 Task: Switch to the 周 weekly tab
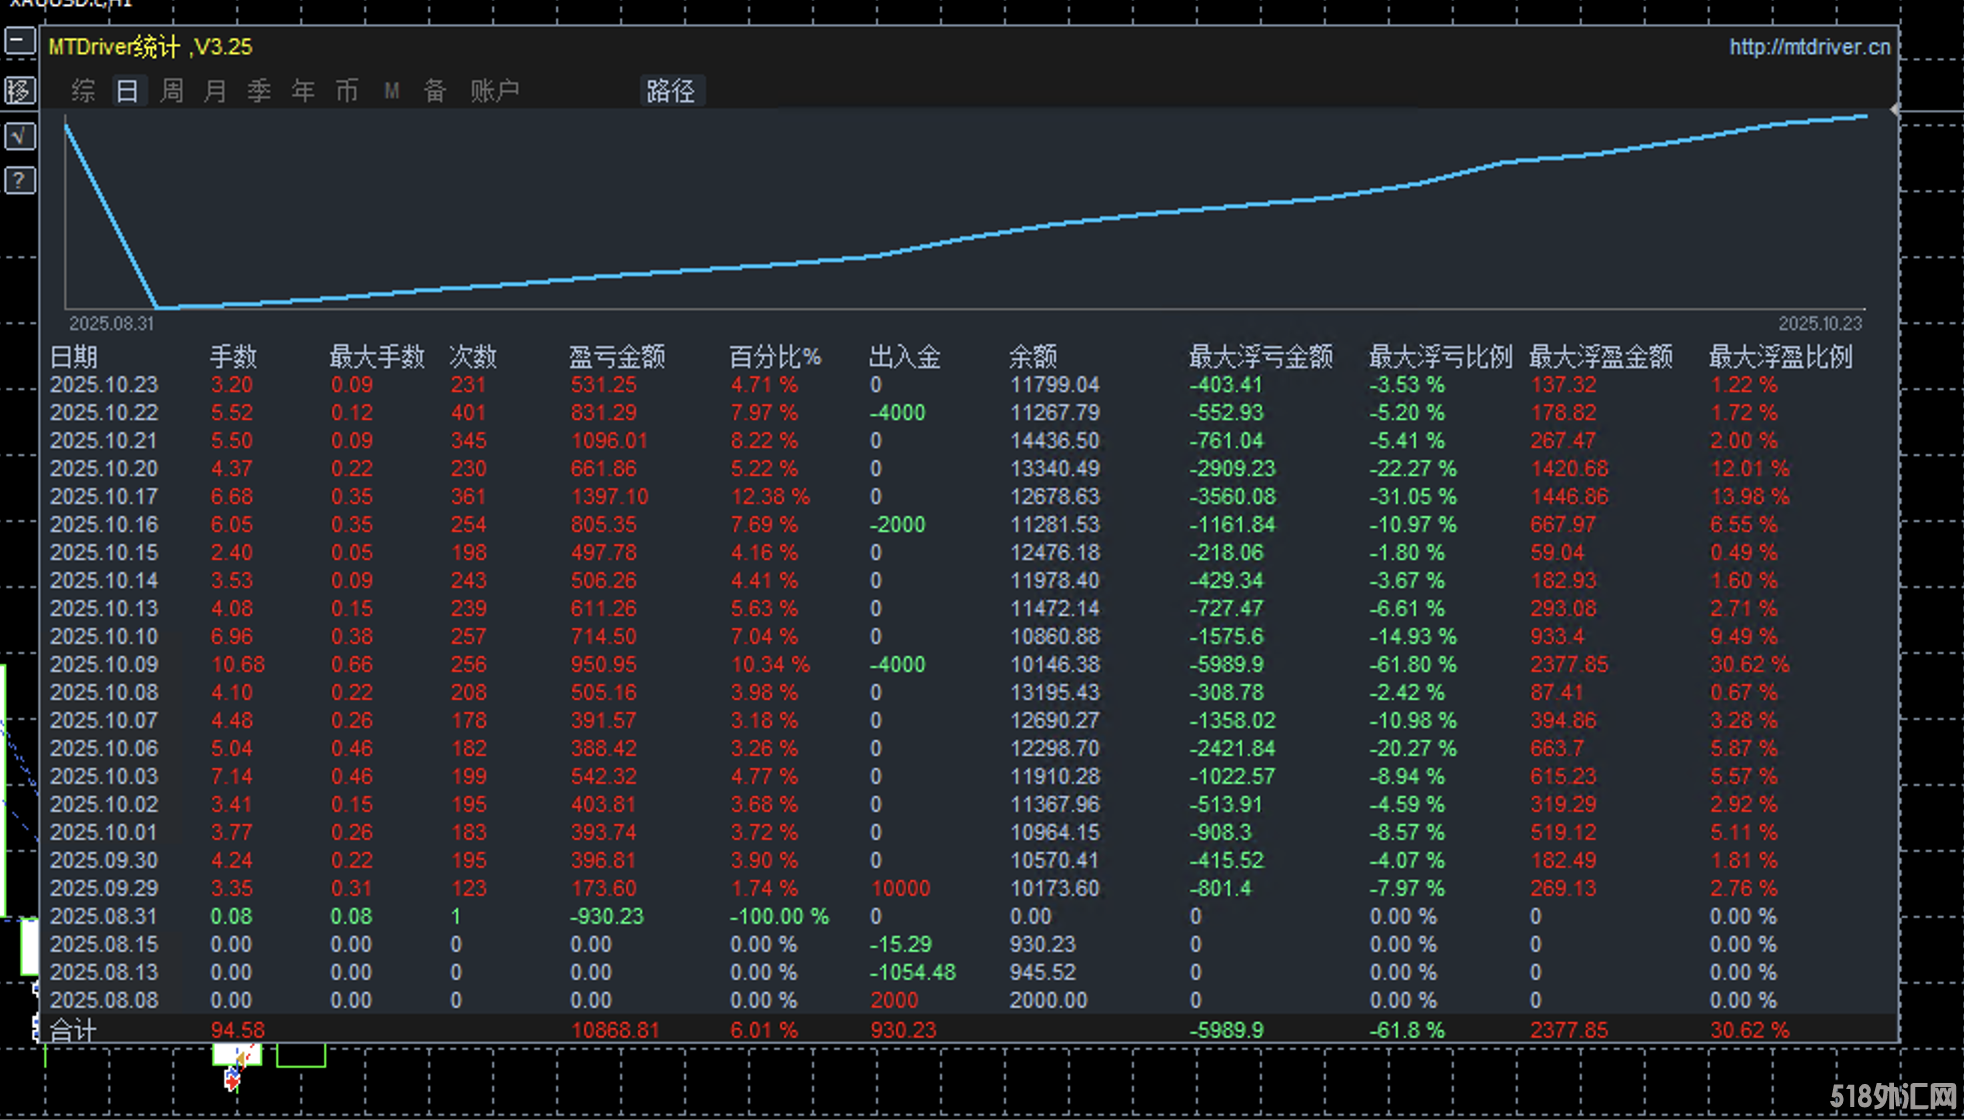[172, 91]
